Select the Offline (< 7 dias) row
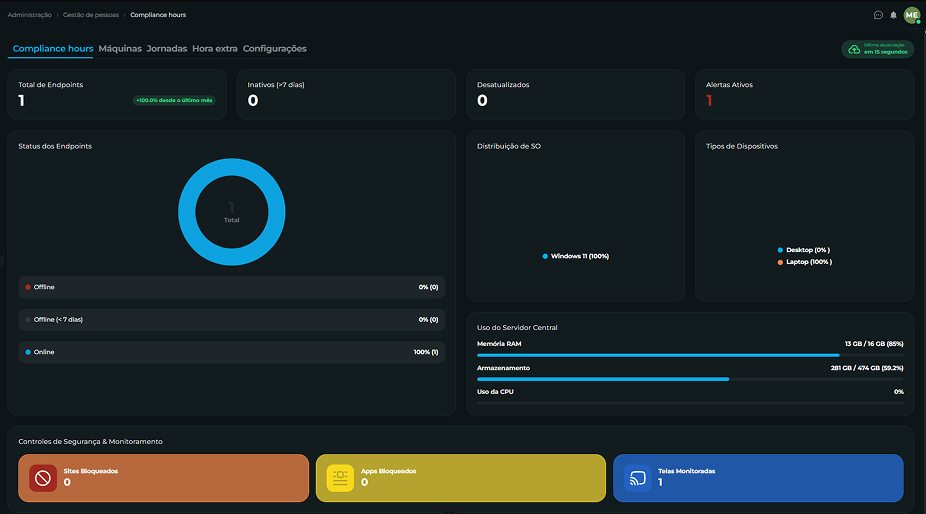The width and height of the screenshot is (926, 514). [232, 320]
